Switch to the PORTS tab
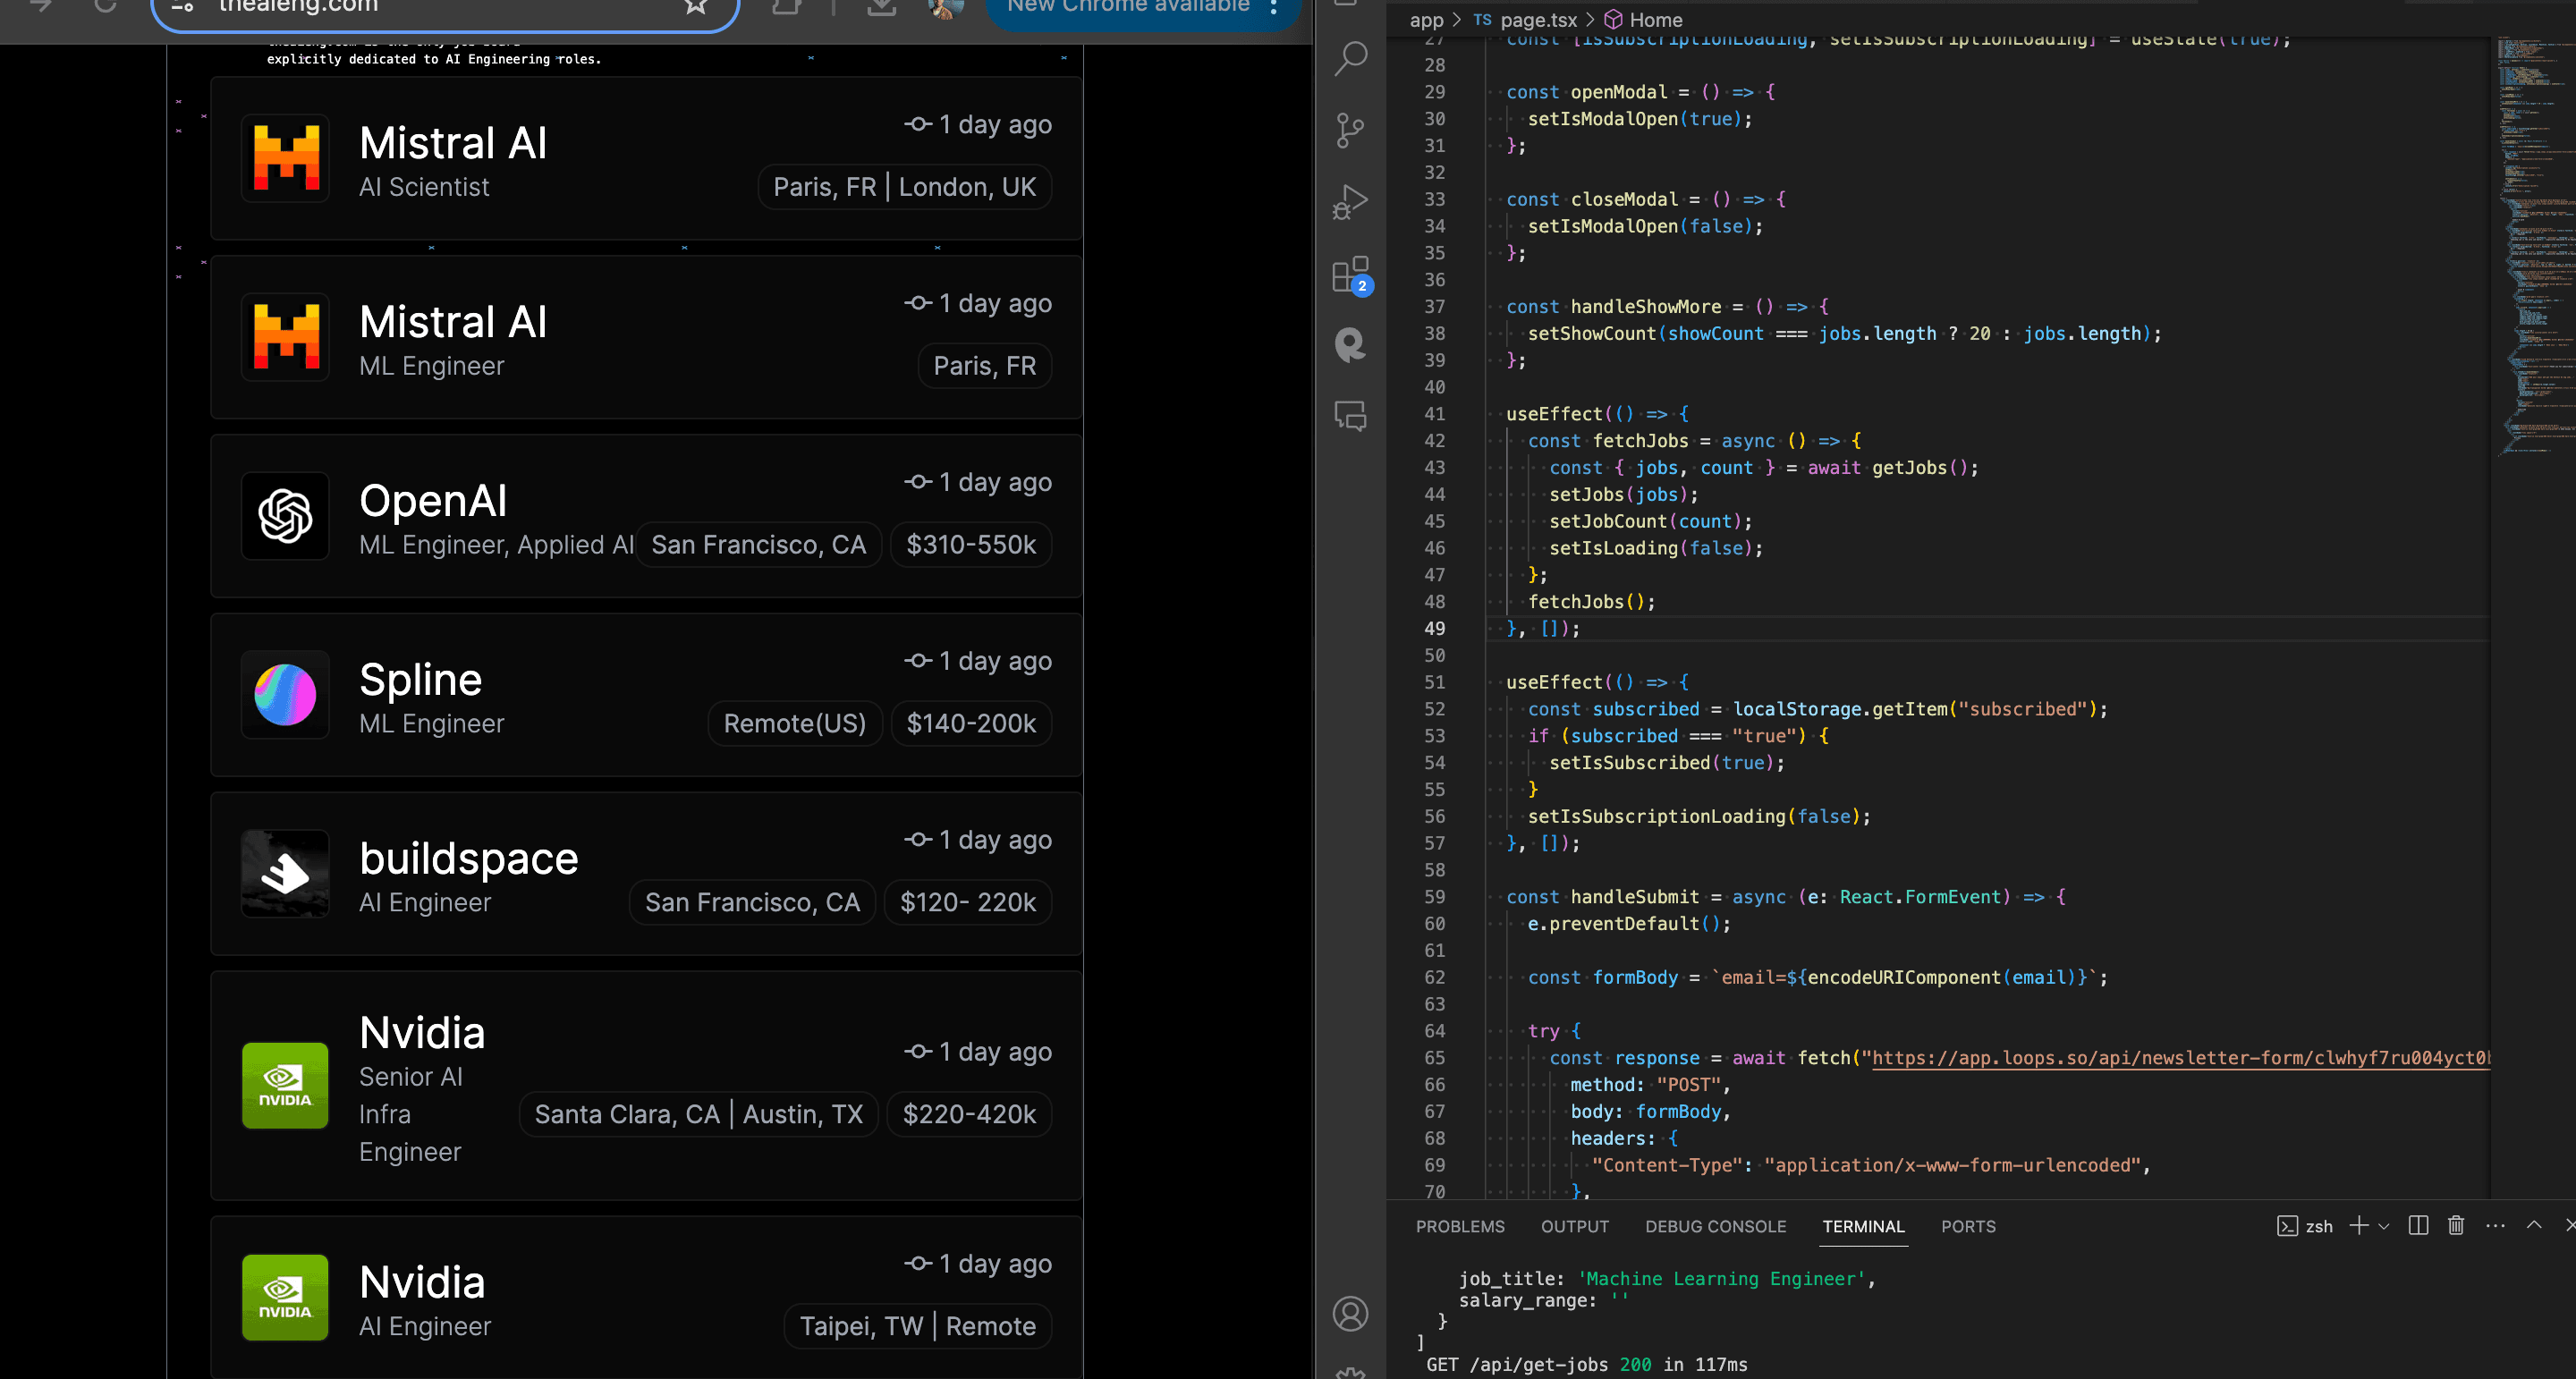Image resolution: width=2576 pixels, height=1379 pixels. 1968,1227
